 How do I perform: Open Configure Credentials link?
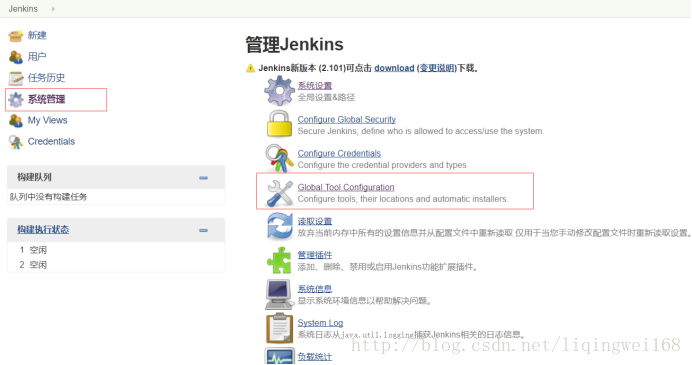coord(339,153)
